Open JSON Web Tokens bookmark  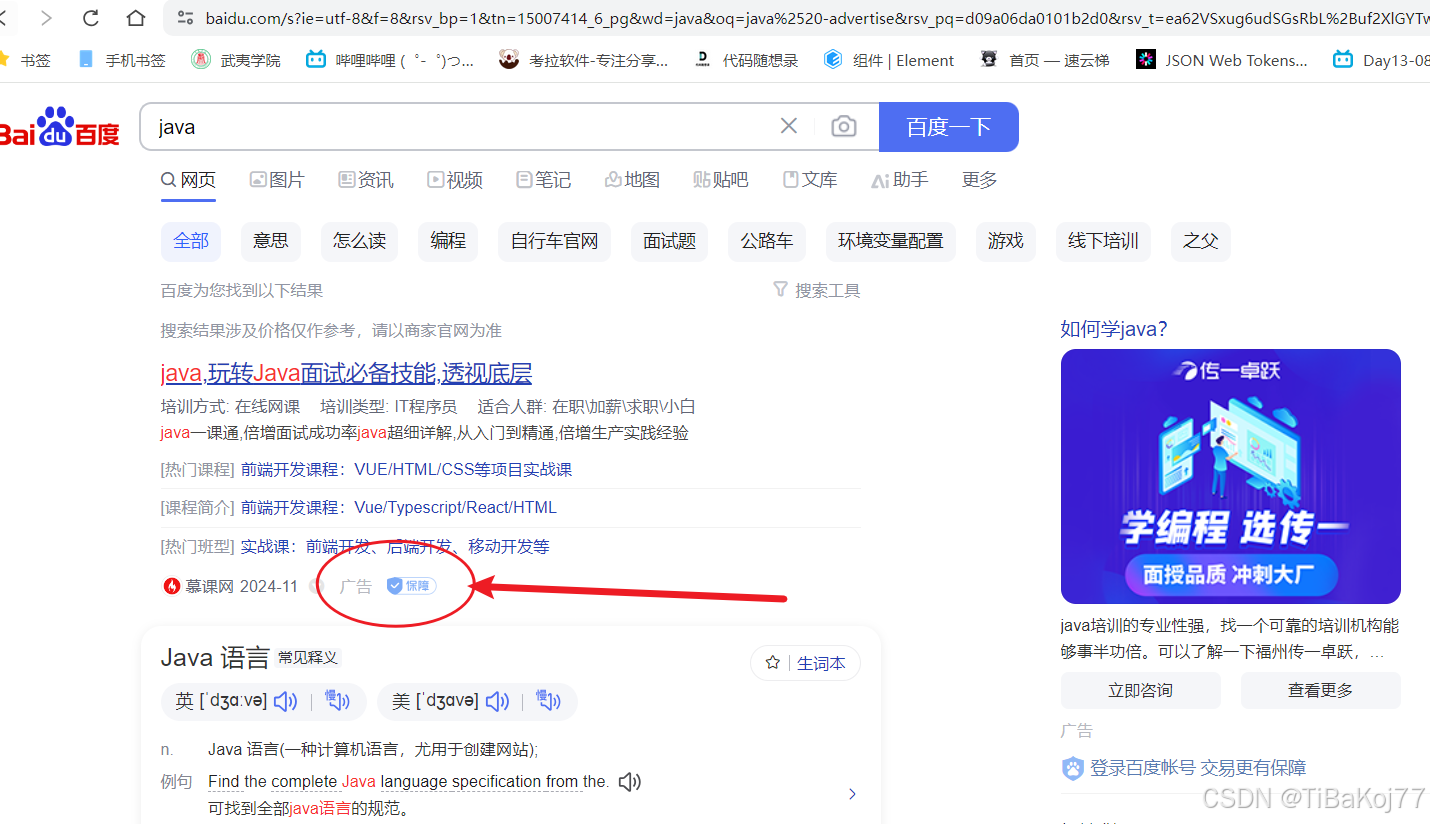[x=1221, y=60]
